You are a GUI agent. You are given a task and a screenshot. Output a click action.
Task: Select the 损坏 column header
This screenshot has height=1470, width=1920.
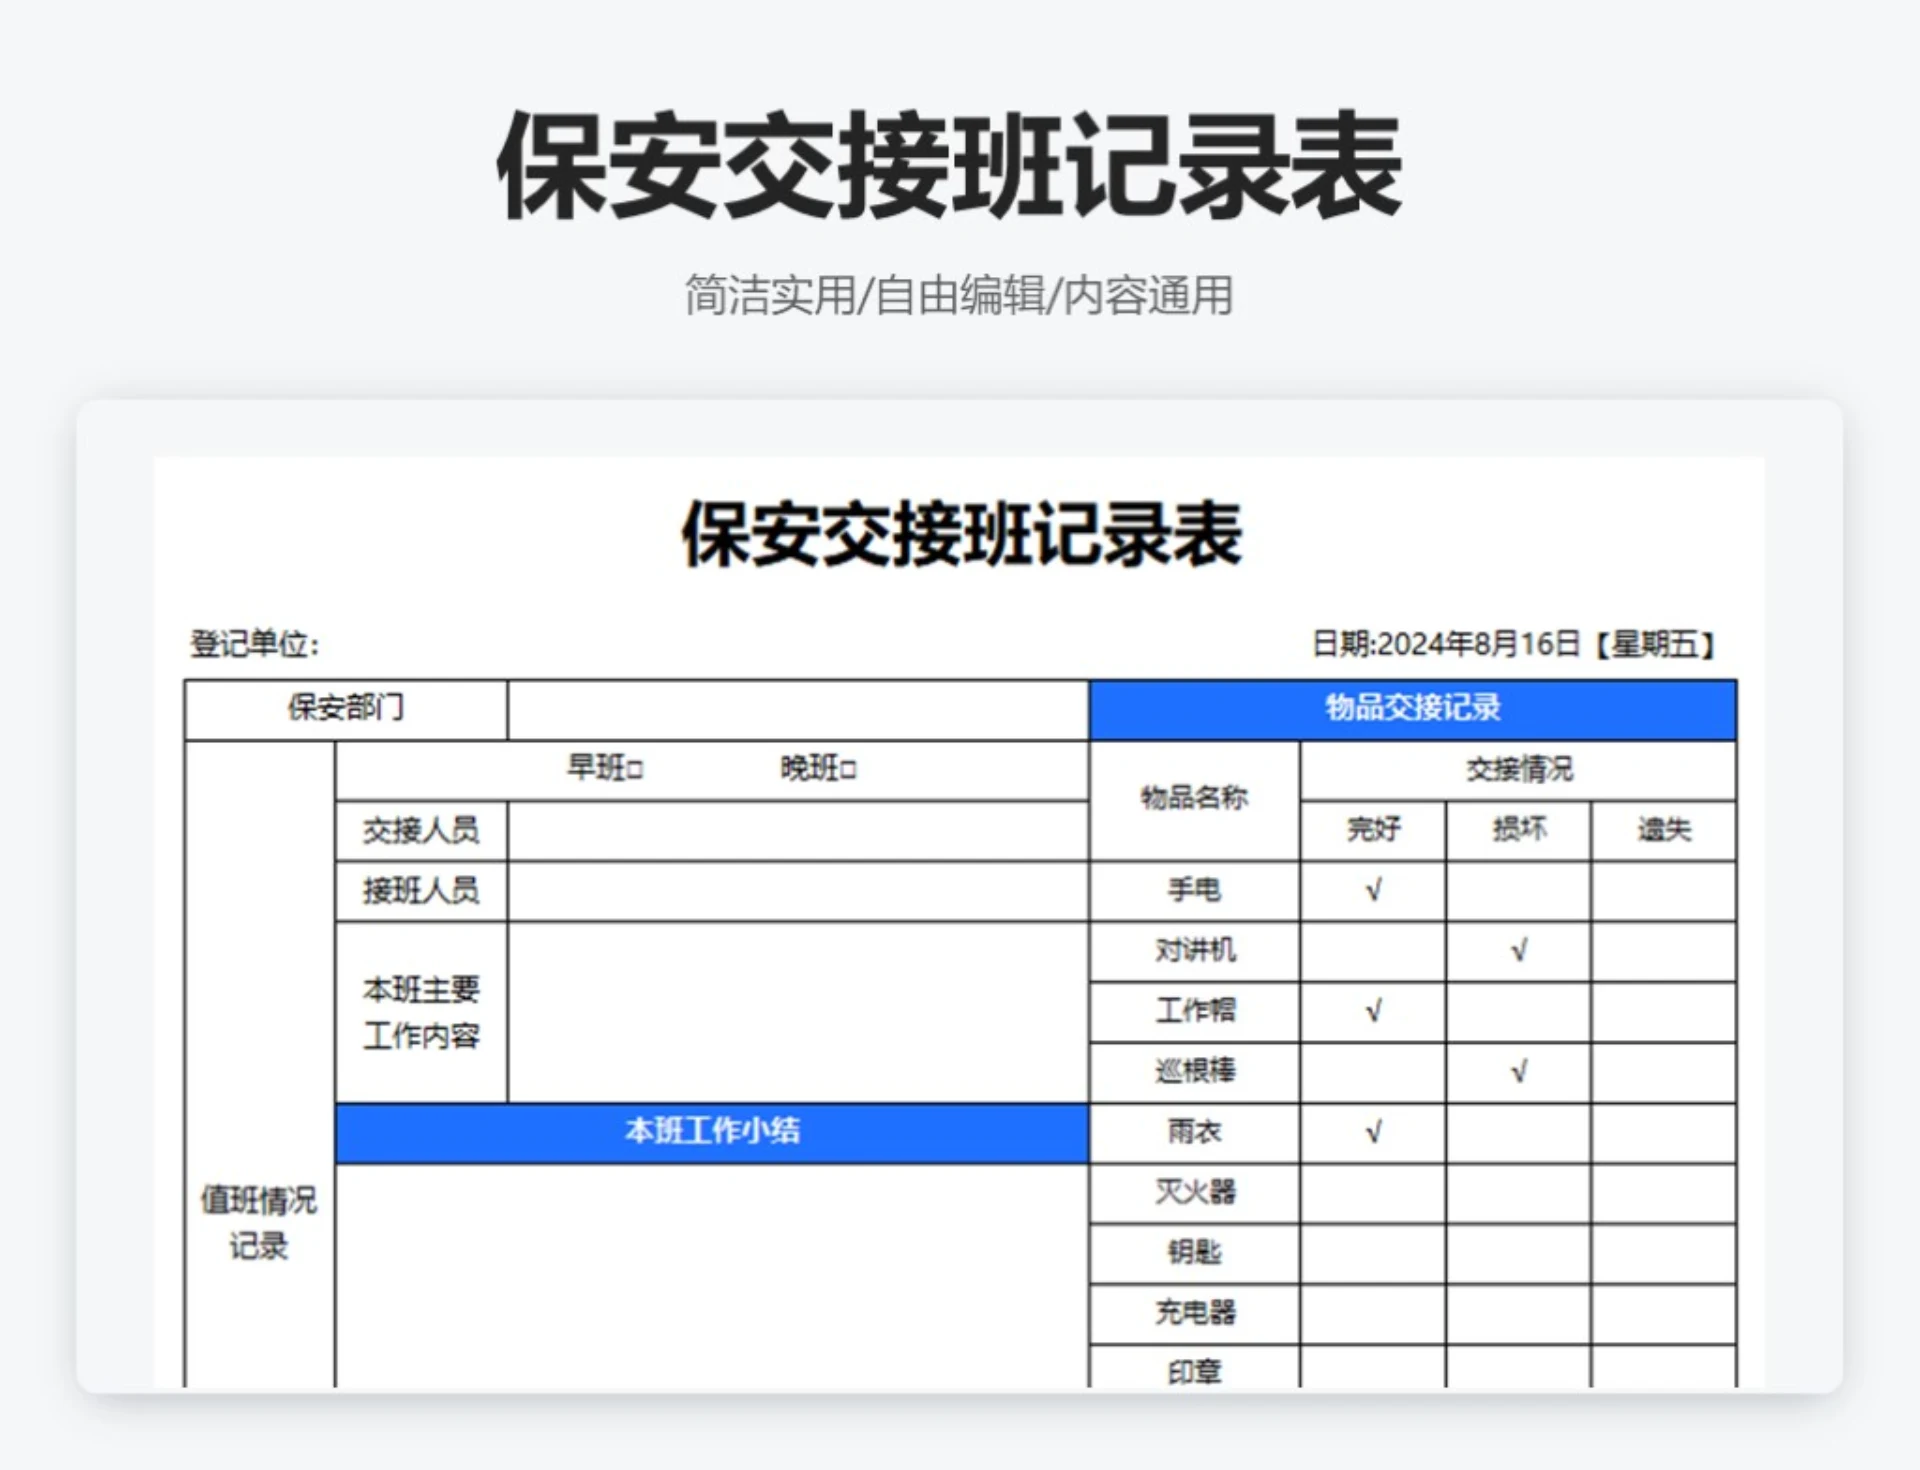click(x=1518, y=830)
